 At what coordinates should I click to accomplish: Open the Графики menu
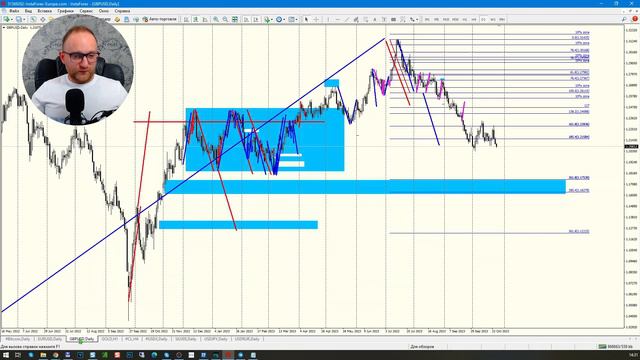pyautogui.click(x=65, y=11)
